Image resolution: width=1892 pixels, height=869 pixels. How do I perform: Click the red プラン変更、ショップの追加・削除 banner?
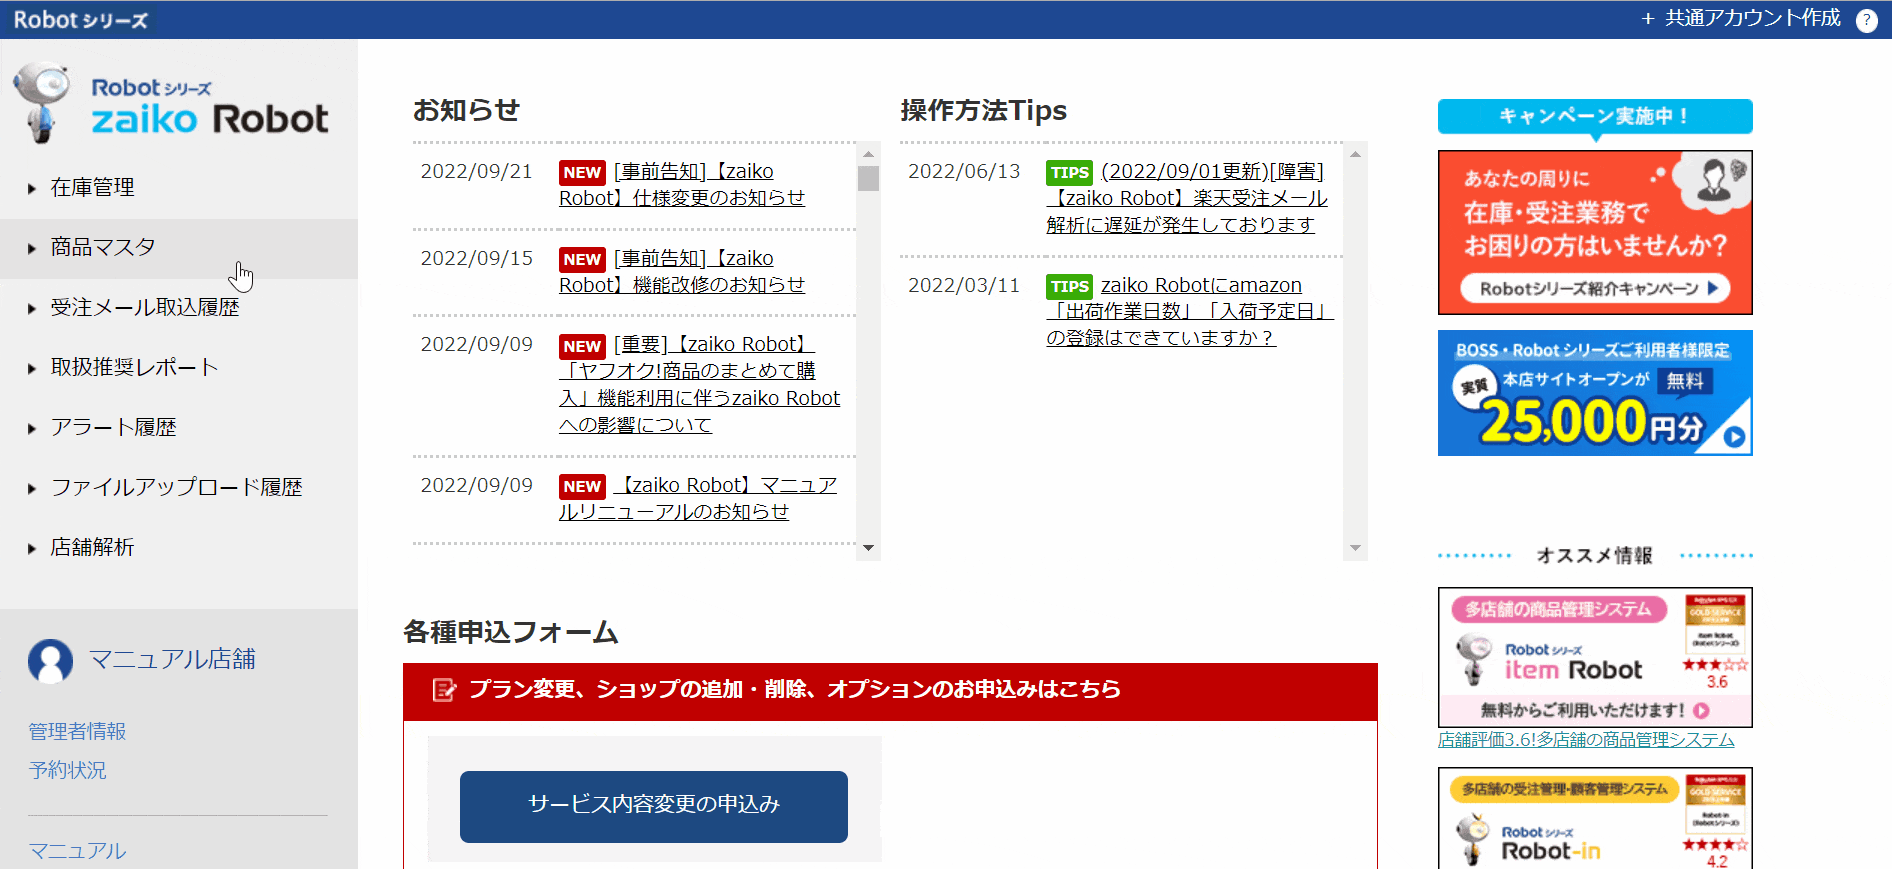890,691
